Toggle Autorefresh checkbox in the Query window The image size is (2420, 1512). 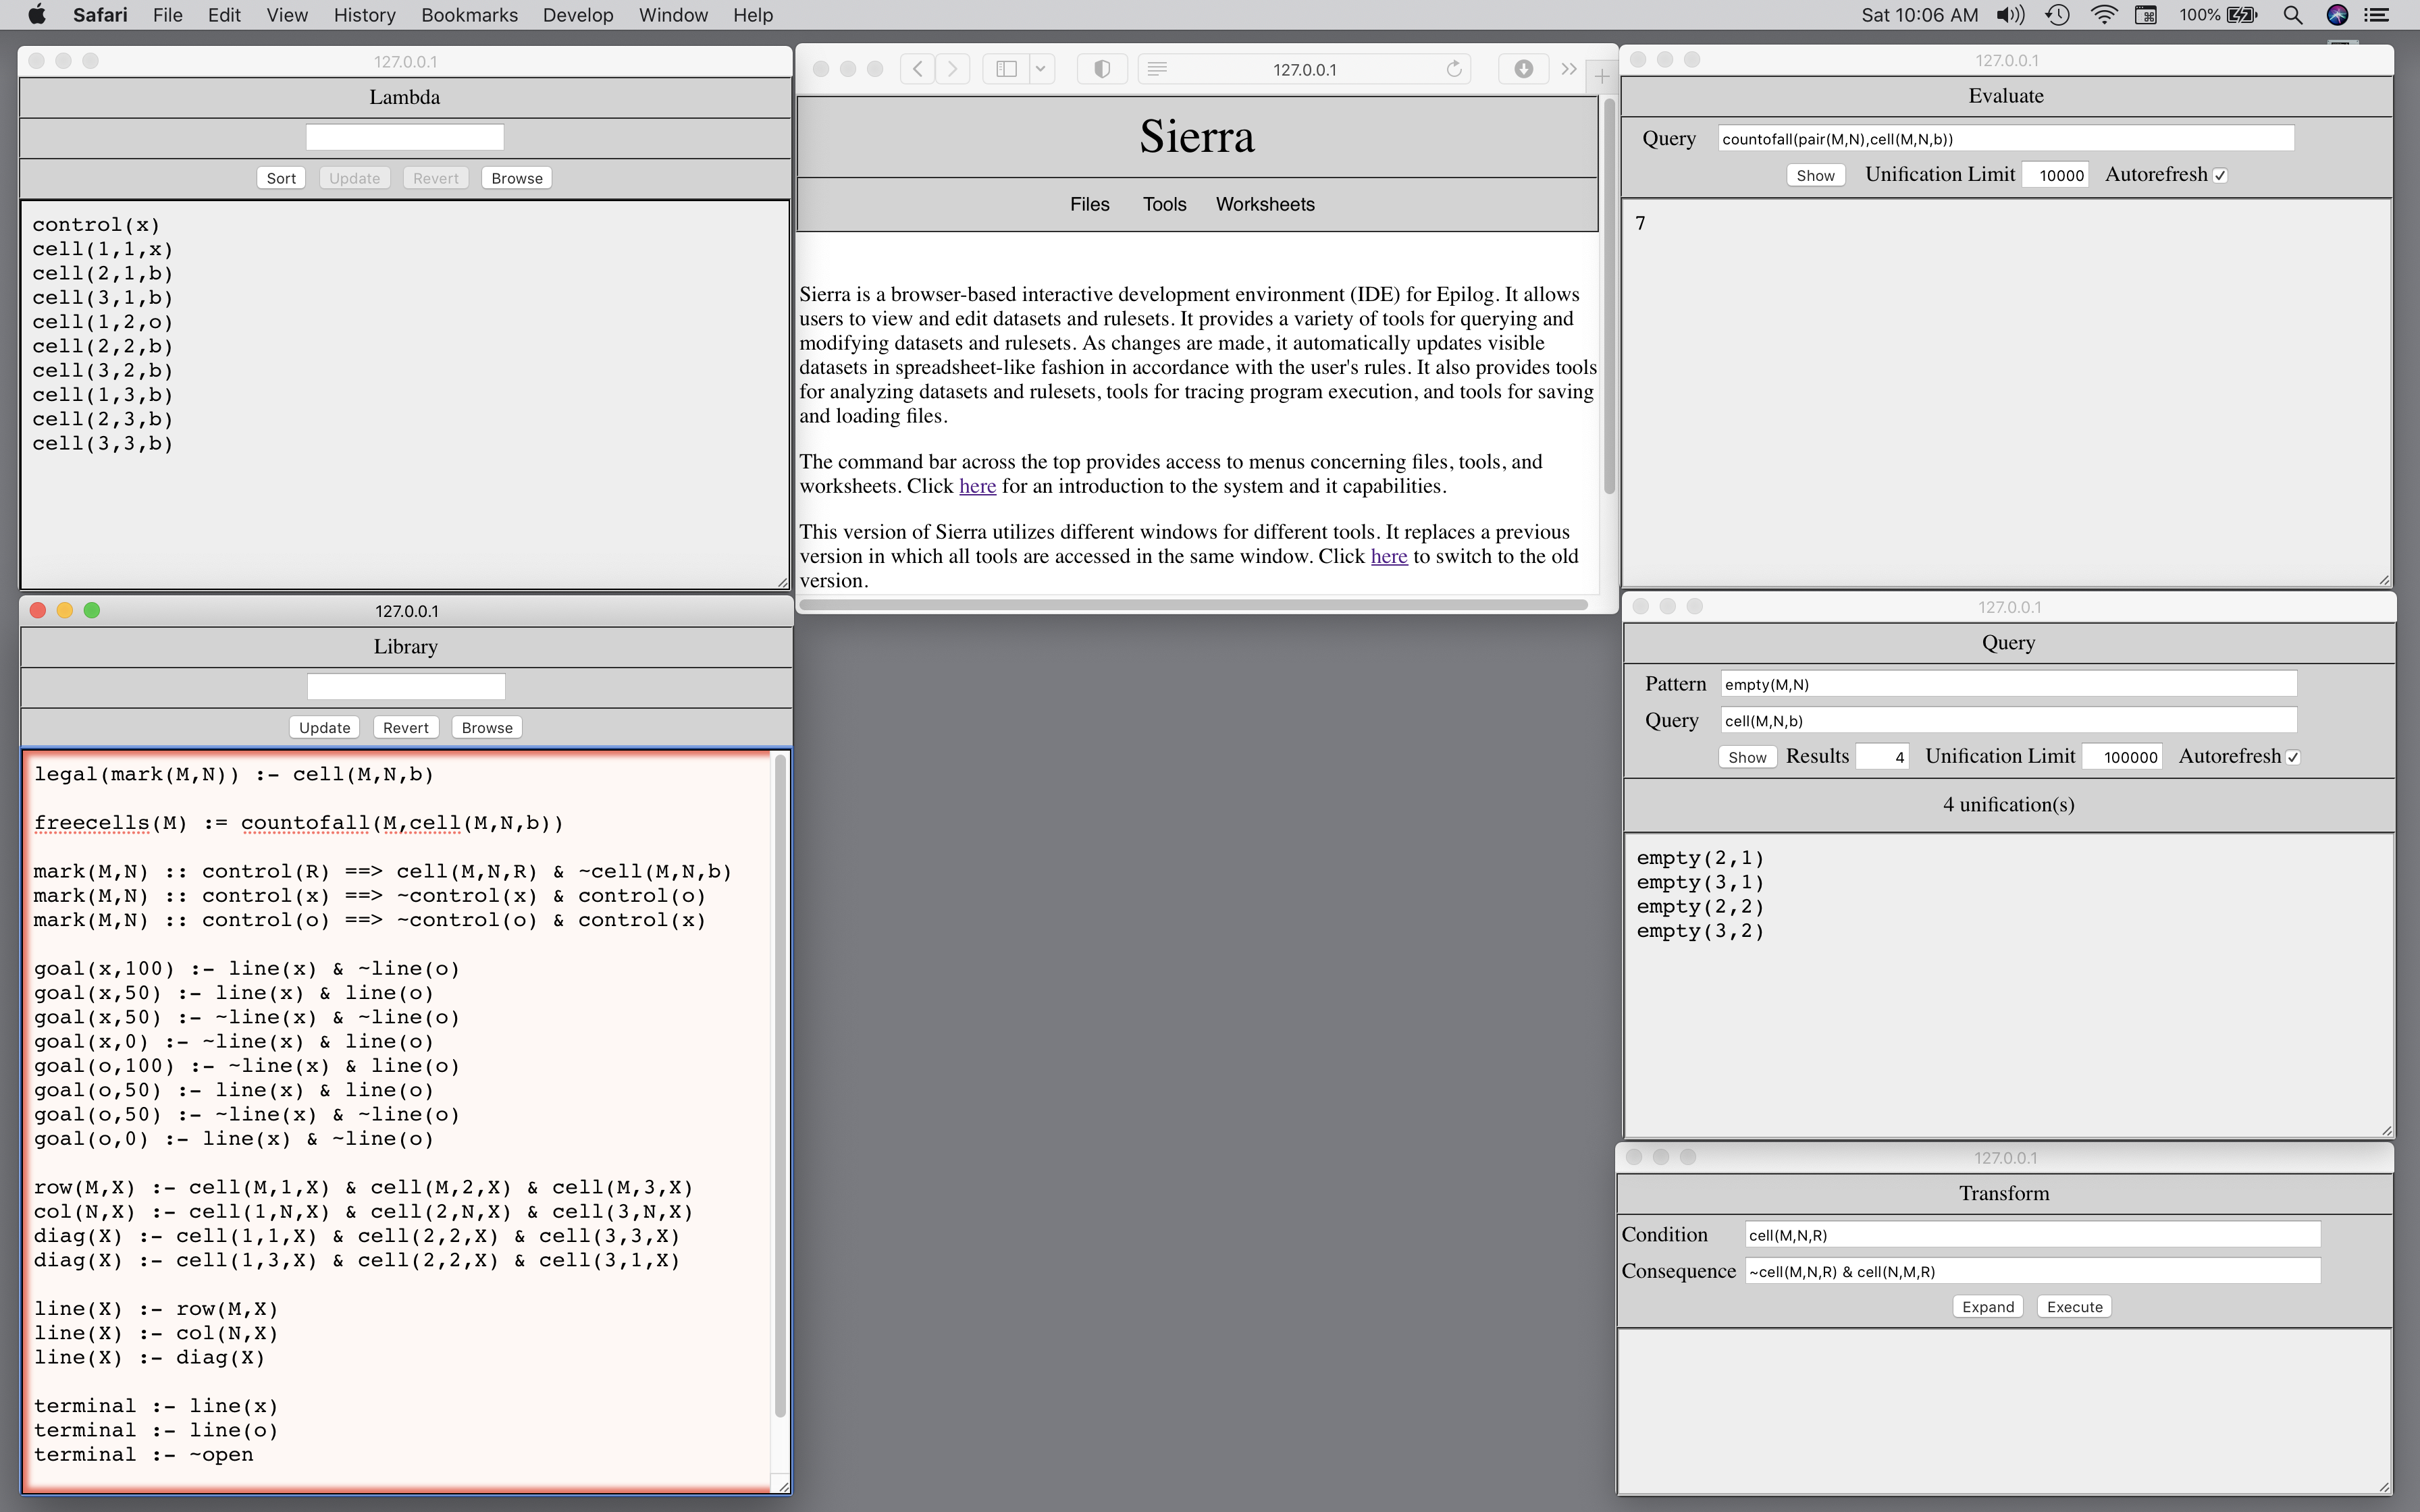[x=2293, y=757]
